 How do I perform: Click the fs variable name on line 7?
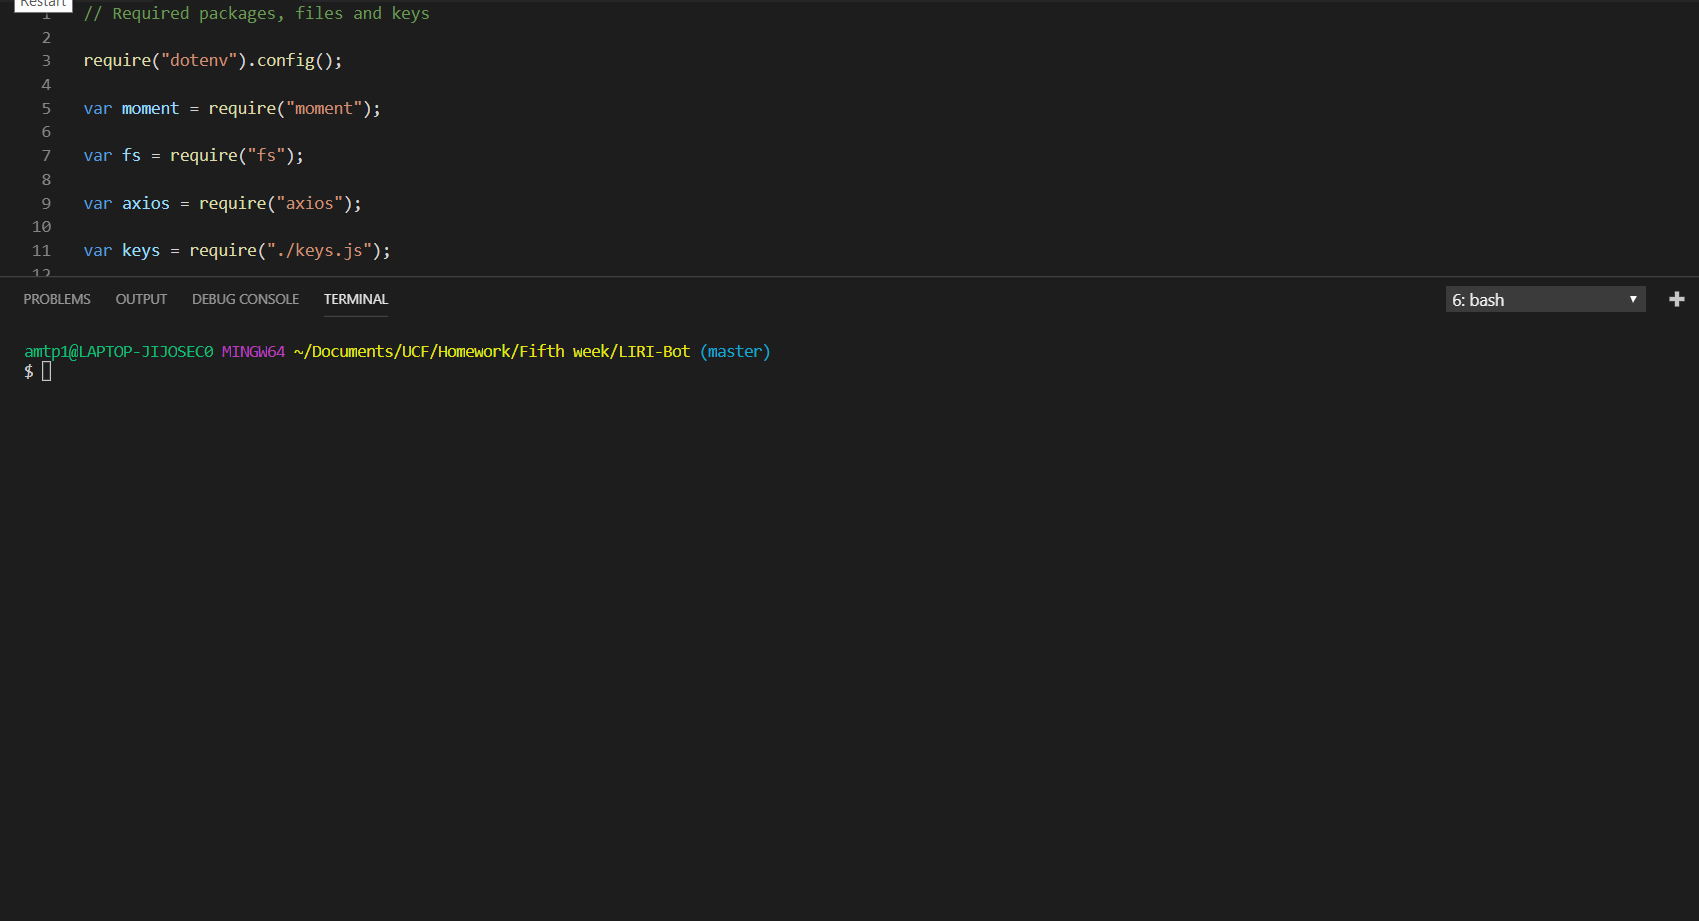pyautogui.click(x=131, y=155)
